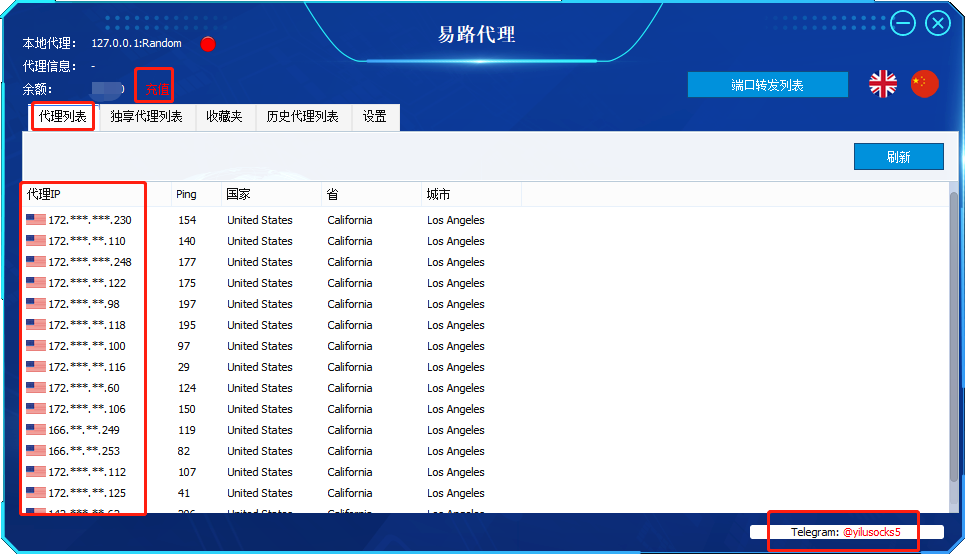Viewport: 967px width, 554px height.
Task: Switch language with the China flag icon
Action: tap(925, 84)
